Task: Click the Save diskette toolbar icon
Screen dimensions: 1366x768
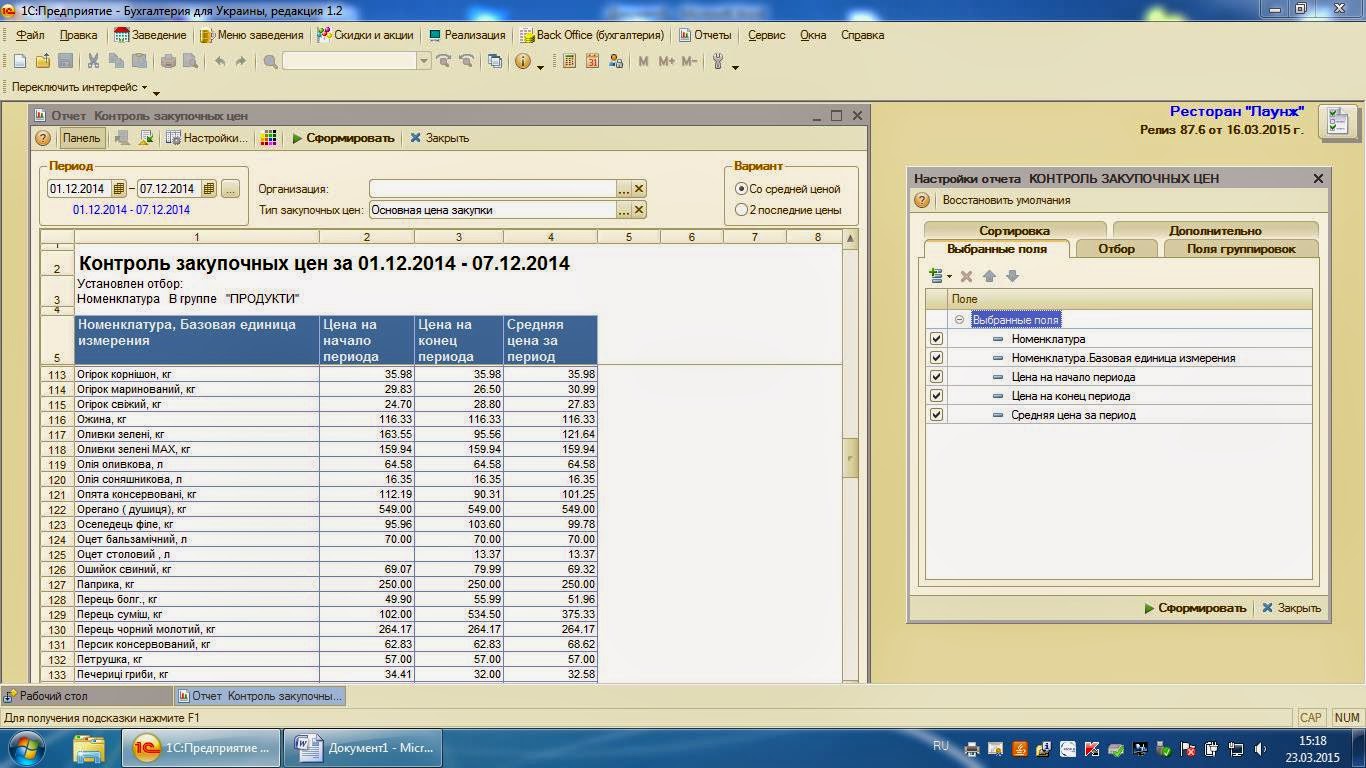Action: [65, 61]
